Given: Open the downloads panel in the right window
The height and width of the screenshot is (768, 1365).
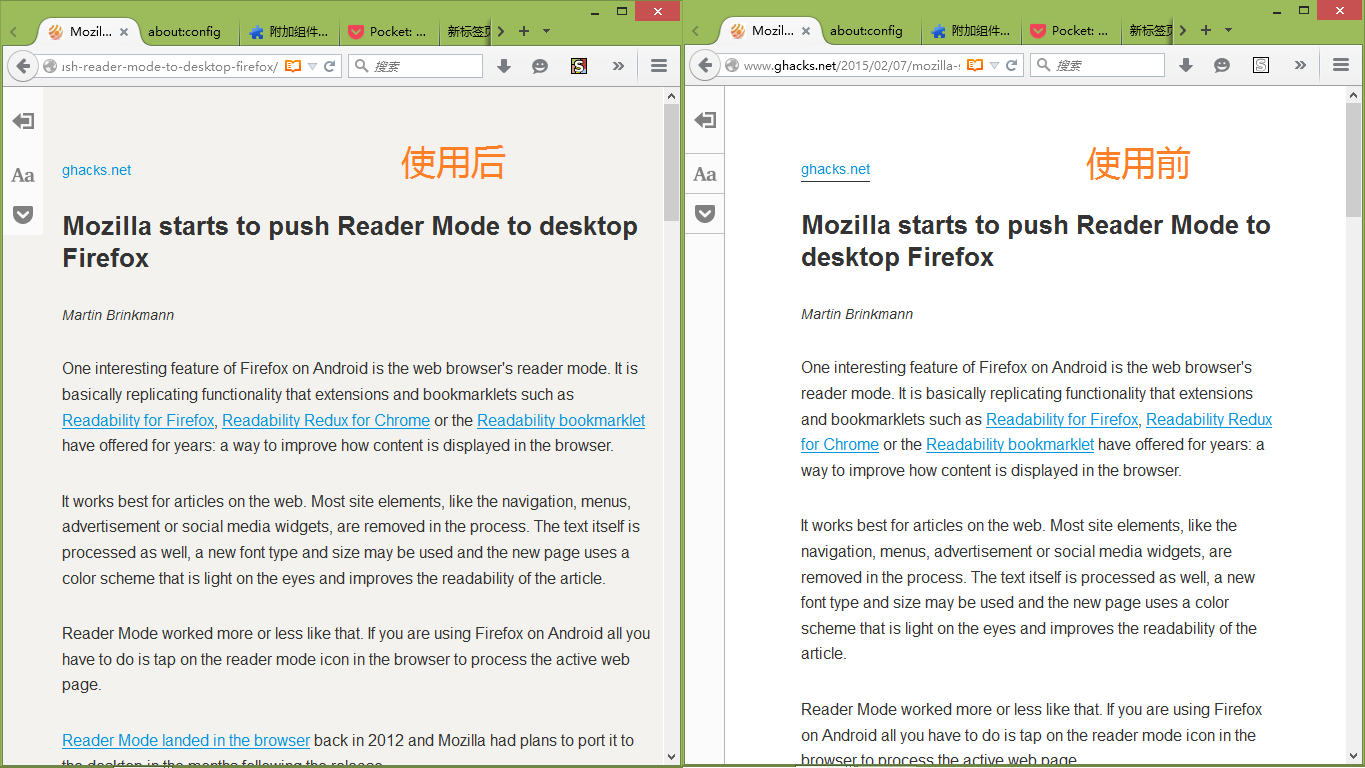Looking at the screenshot, I should click(1186, 66).
